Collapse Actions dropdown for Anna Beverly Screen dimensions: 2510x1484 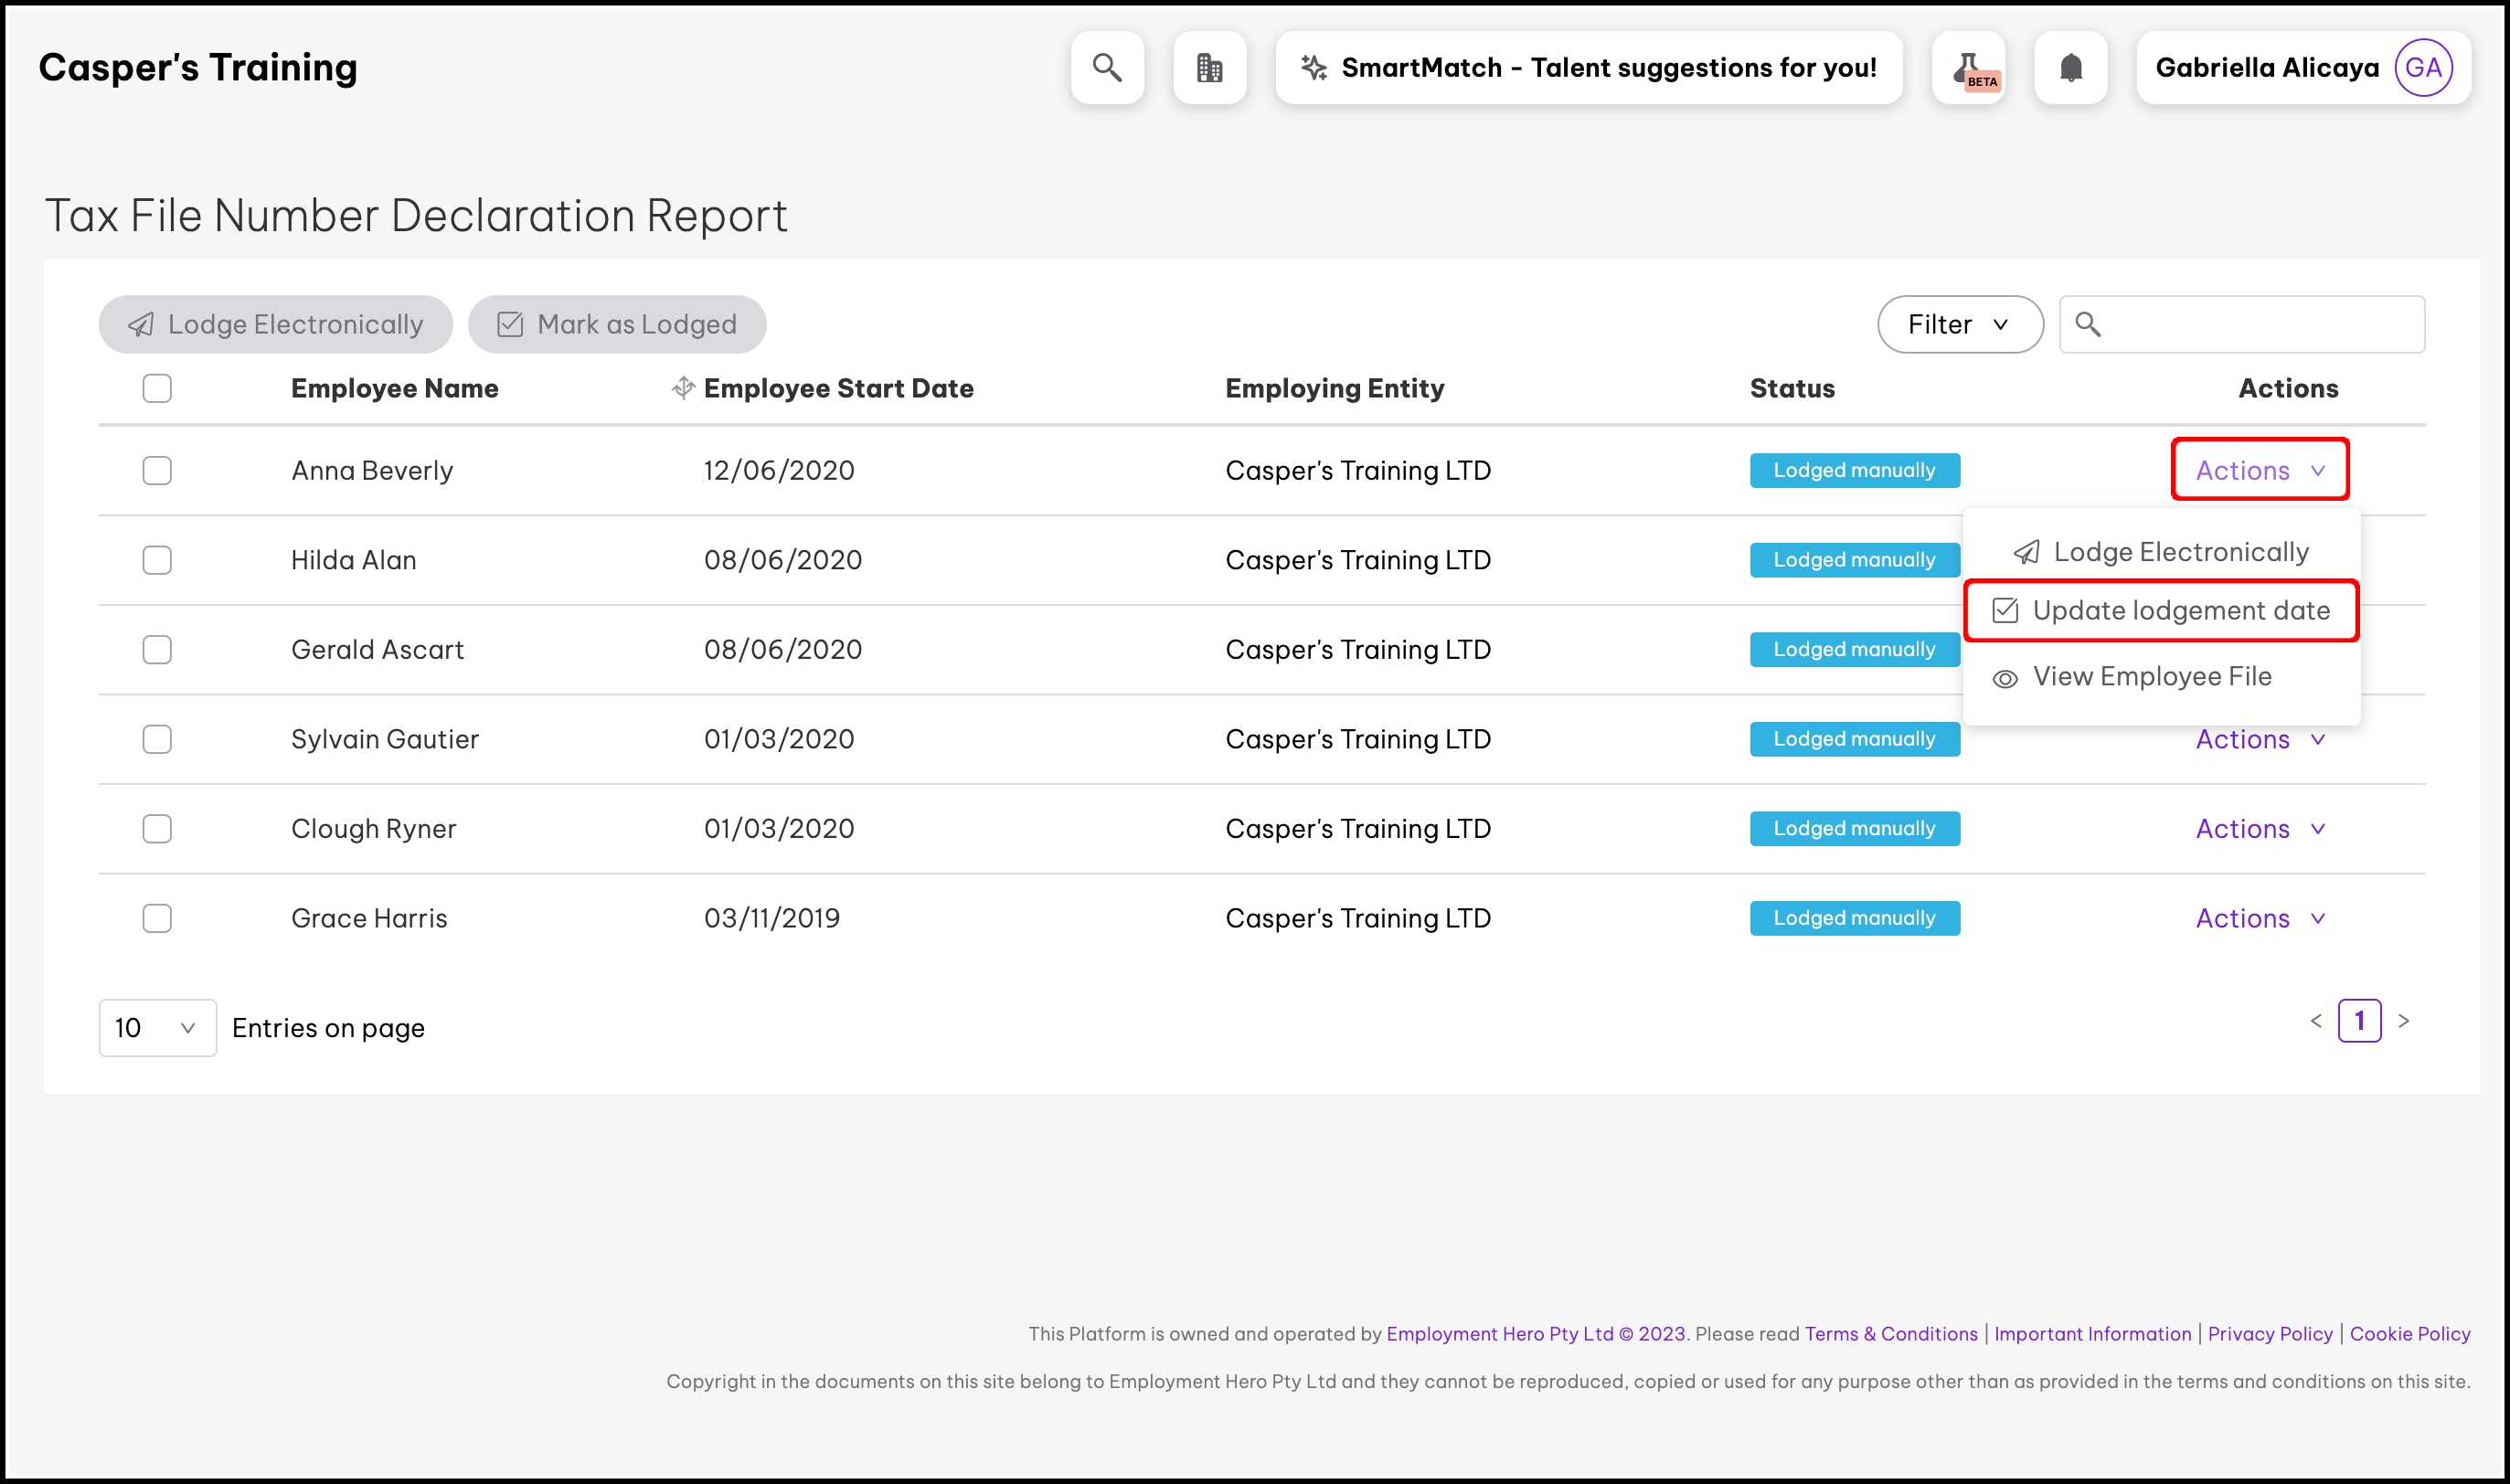[x=2260, y=470]
